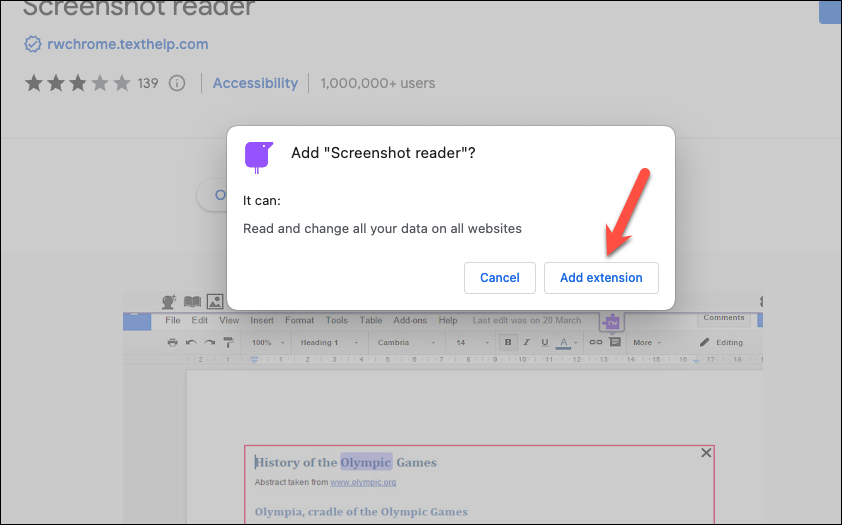
Task: Open the Tools menu in Docs preview
Action: point(337,320)
